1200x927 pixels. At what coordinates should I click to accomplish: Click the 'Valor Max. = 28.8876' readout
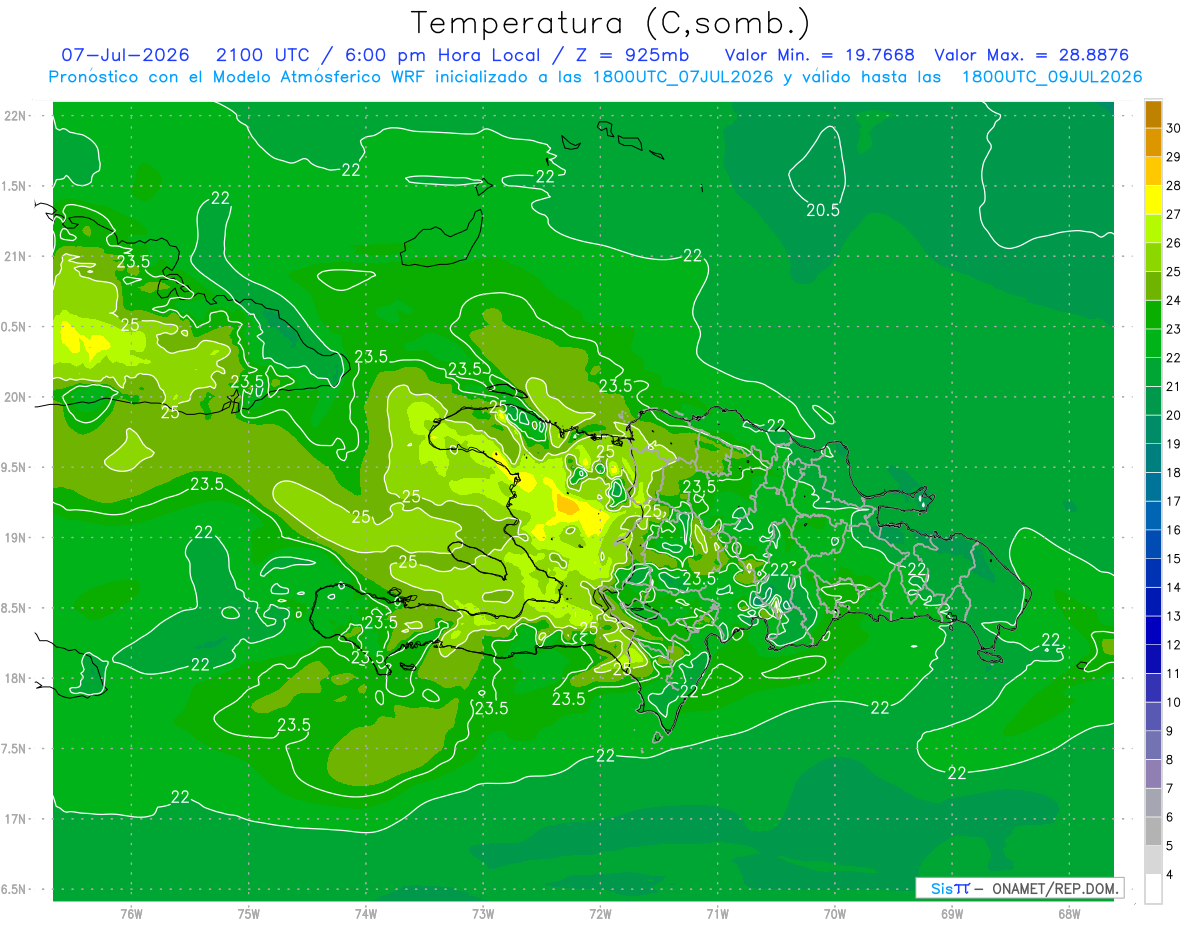coord(1032,55)
